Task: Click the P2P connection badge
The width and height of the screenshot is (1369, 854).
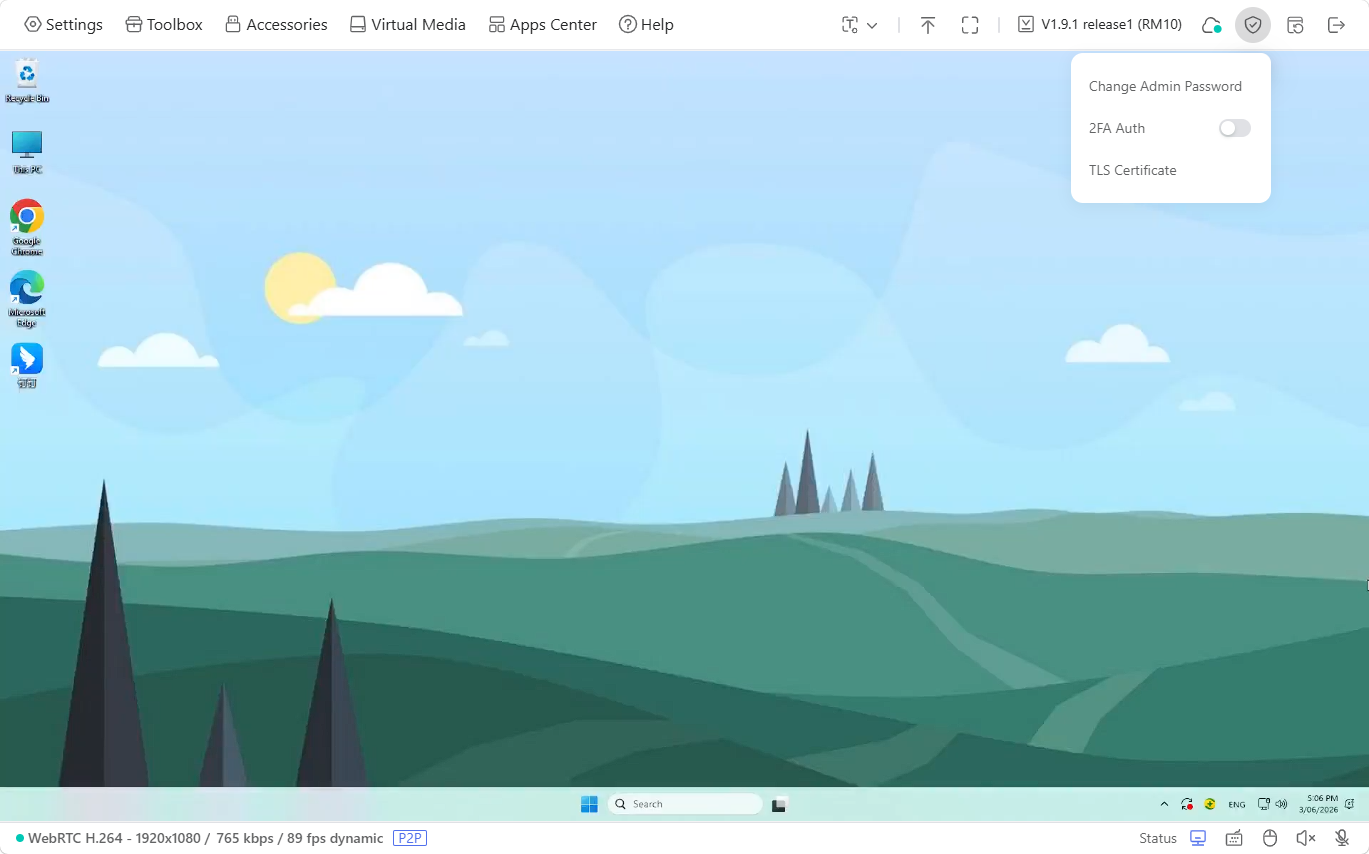Action: point(410,838)
